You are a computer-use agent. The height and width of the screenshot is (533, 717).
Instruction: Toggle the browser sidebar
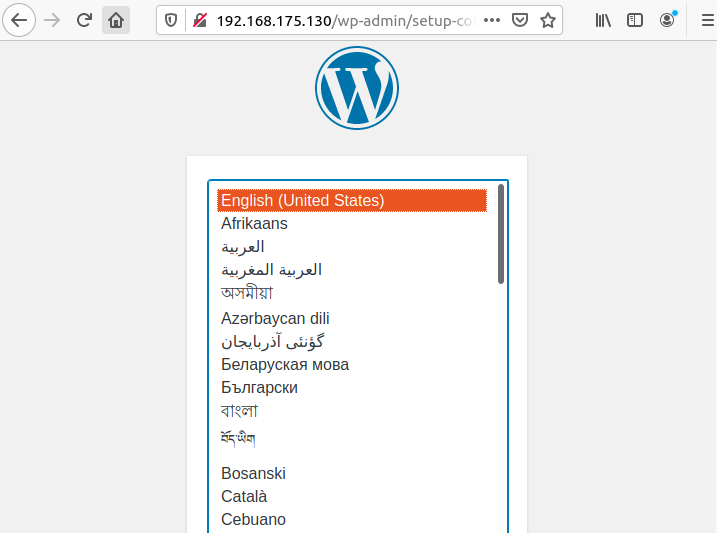point(635,20)
